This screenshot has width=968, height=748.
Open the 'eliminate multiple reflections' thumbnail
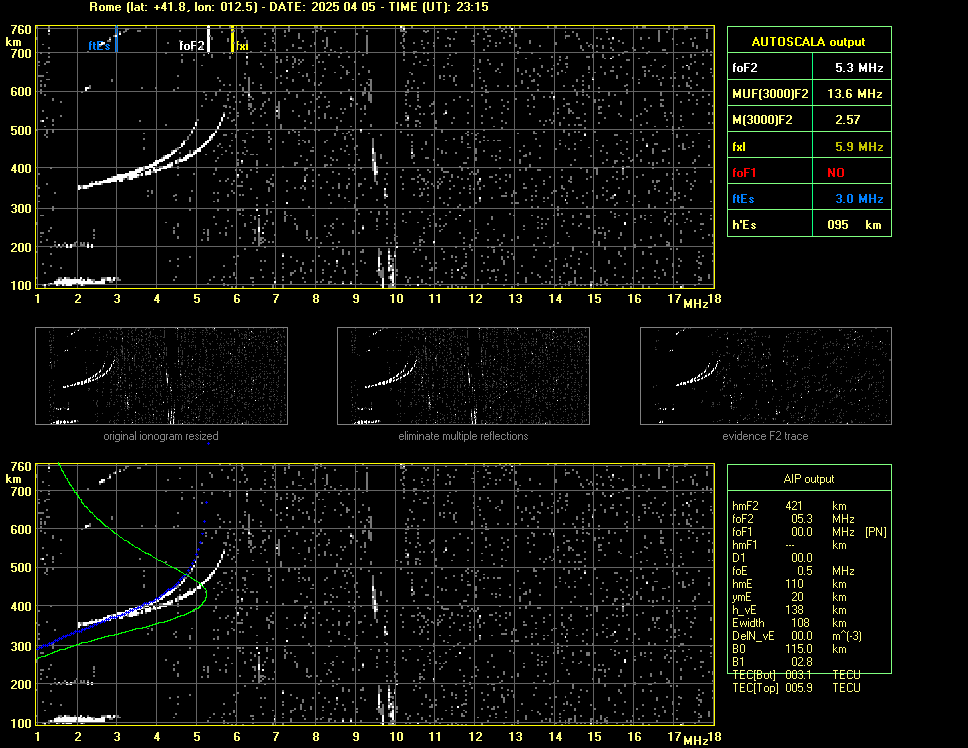pyautogui.click(x=463, y=376)
